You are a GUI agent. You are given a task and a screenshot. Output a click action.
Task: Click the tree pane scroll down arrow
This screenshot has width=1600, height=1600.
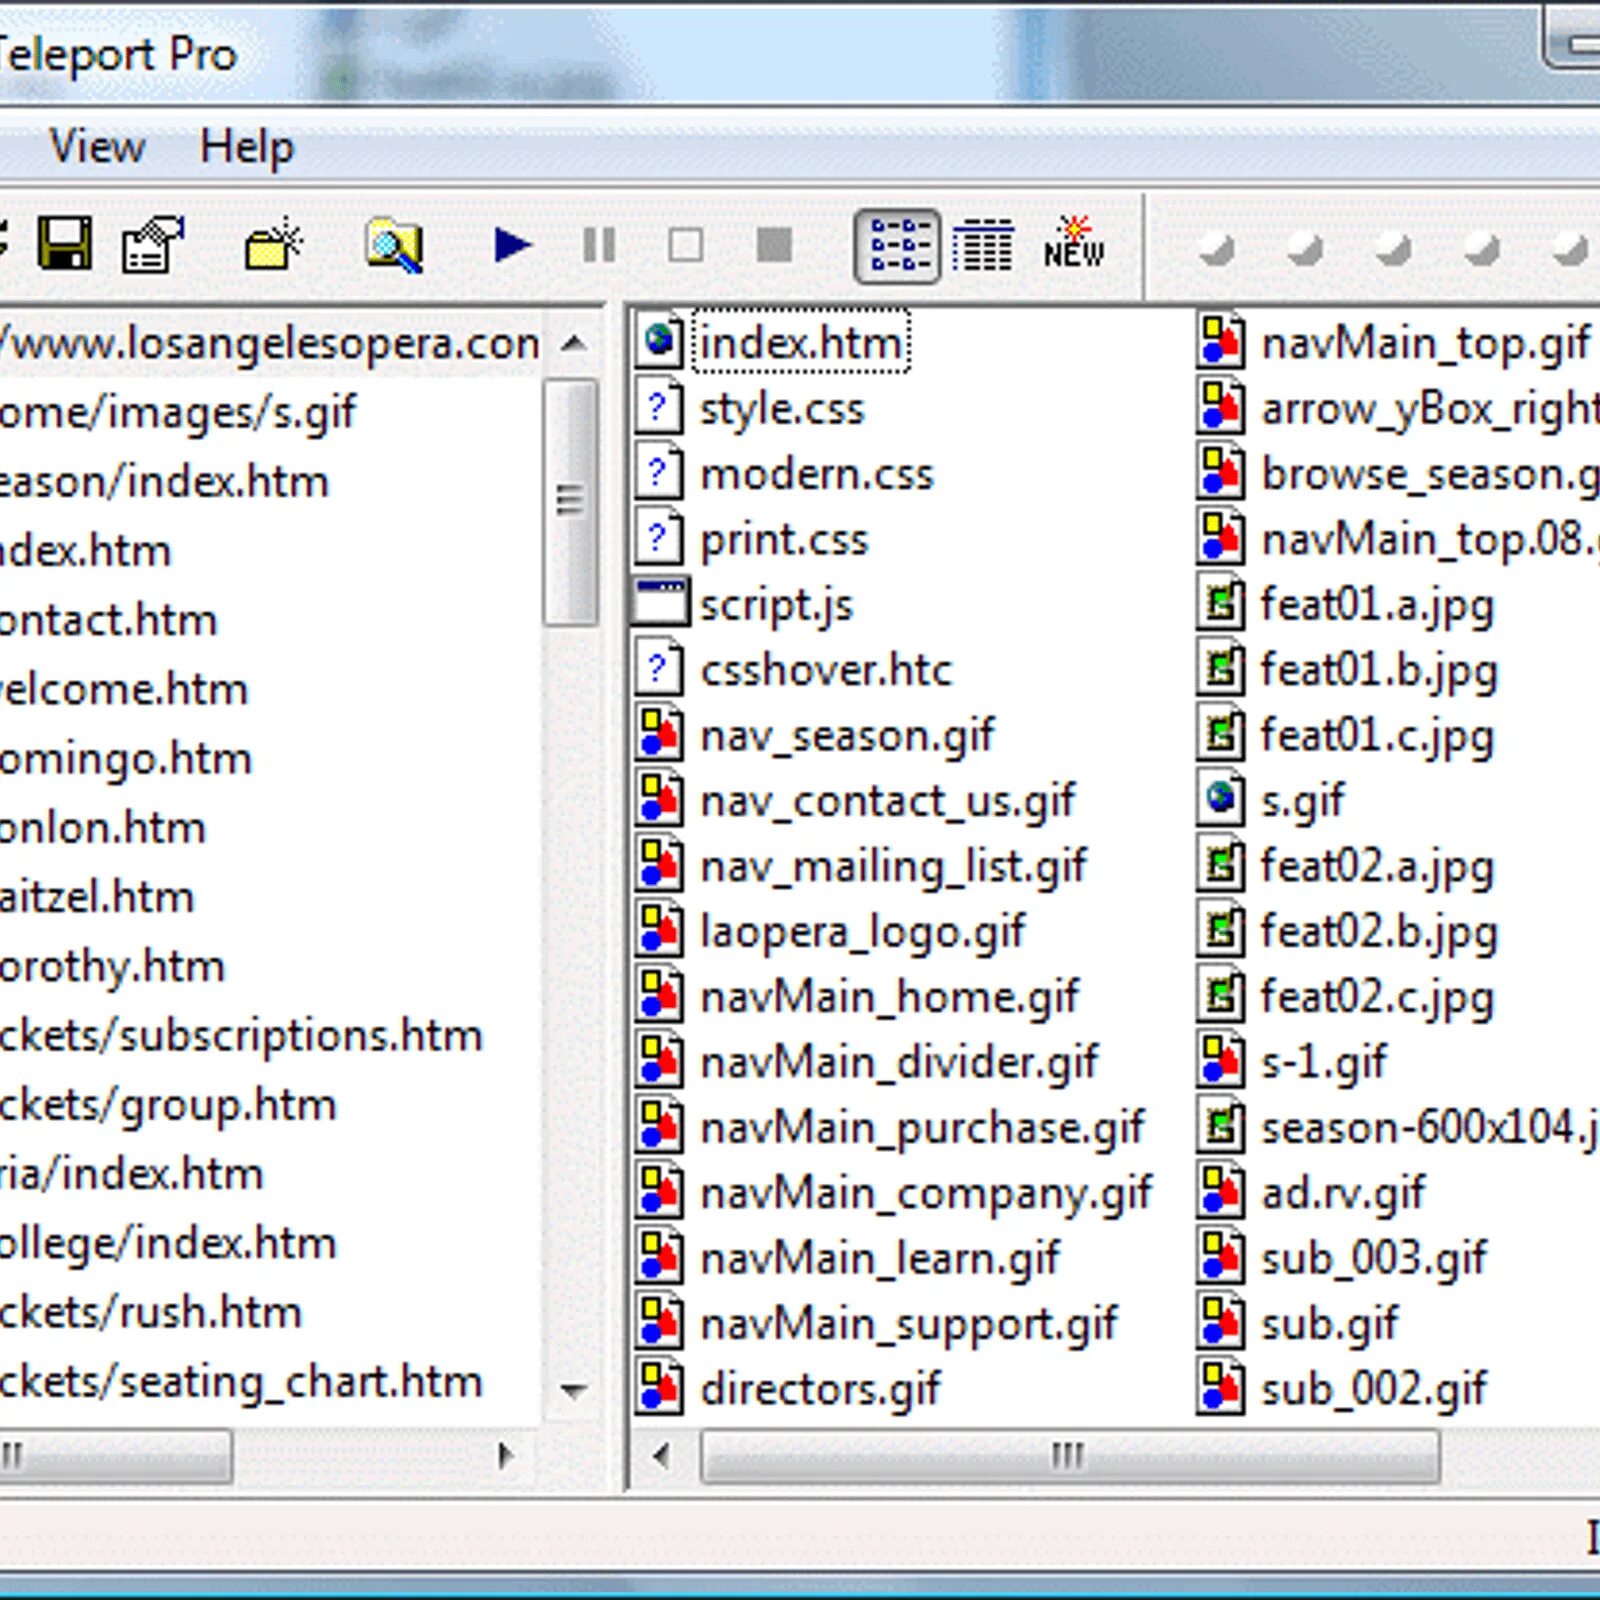point(573,1390)
